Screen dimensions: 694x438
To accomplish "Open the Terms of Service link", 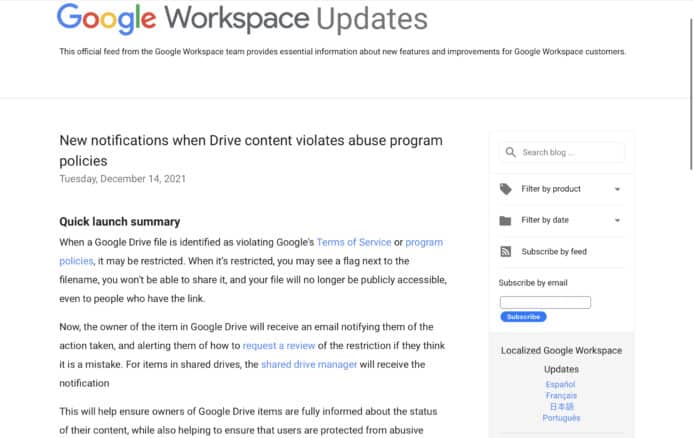I will [355, 242].
